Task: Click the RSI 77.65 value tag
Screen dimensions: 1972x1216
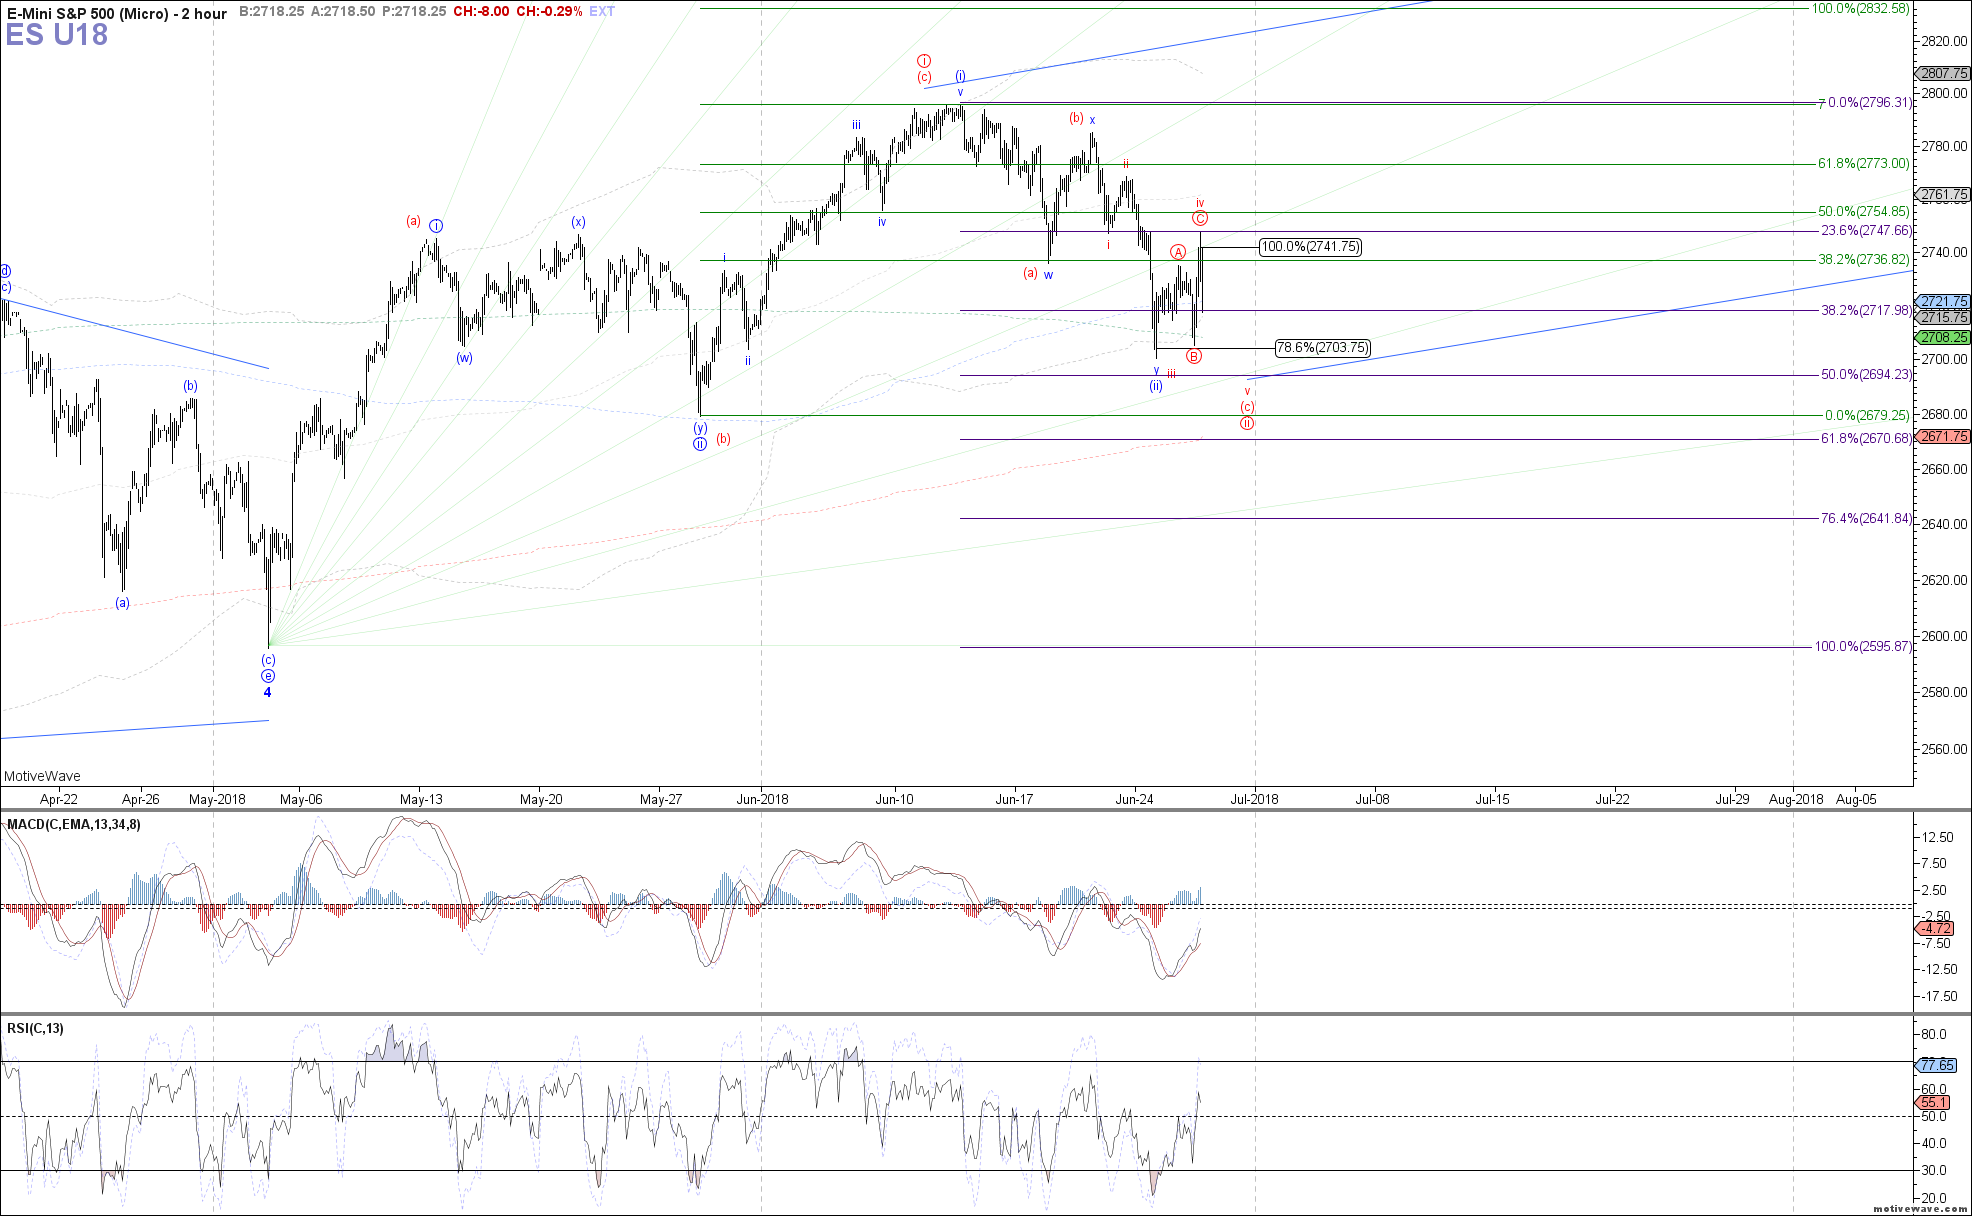Action: tap(1937, 1066)
